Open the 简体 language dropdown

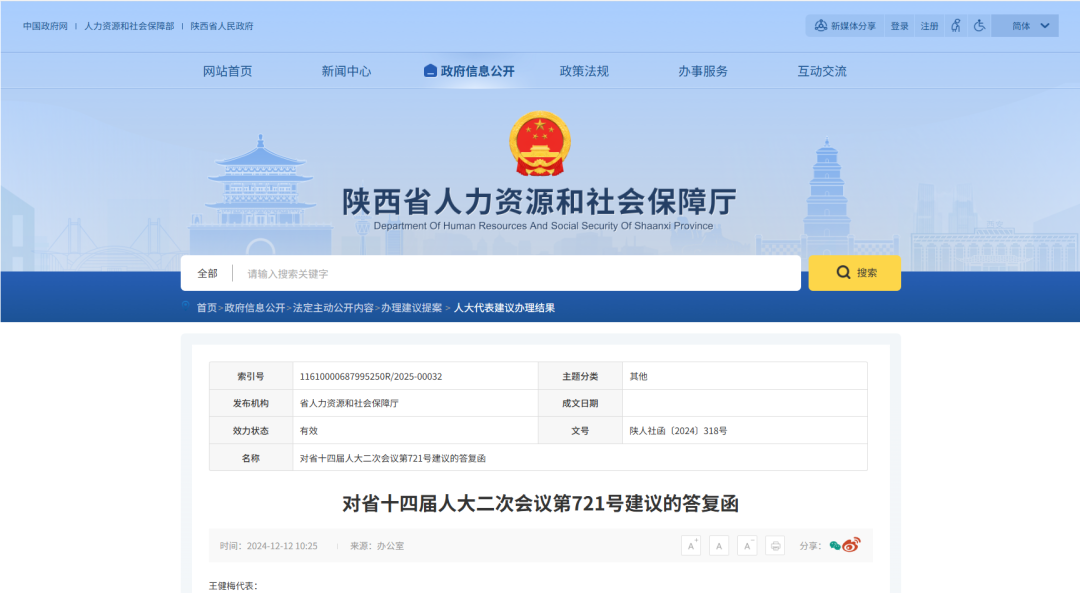pyautogui.click(x=1025, y=26)
